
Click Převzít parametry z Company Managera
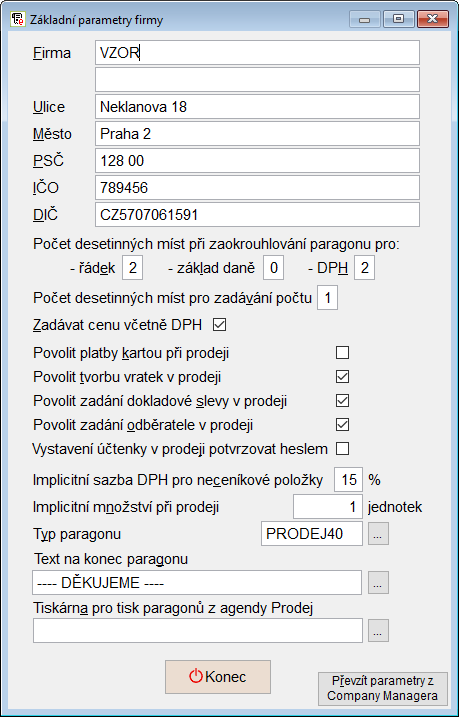point(382,689)
